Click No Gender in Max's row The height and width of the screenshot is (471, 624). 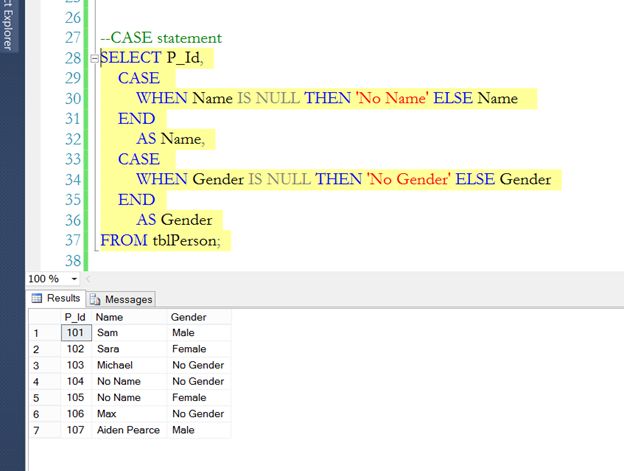(x=198, y=414)
